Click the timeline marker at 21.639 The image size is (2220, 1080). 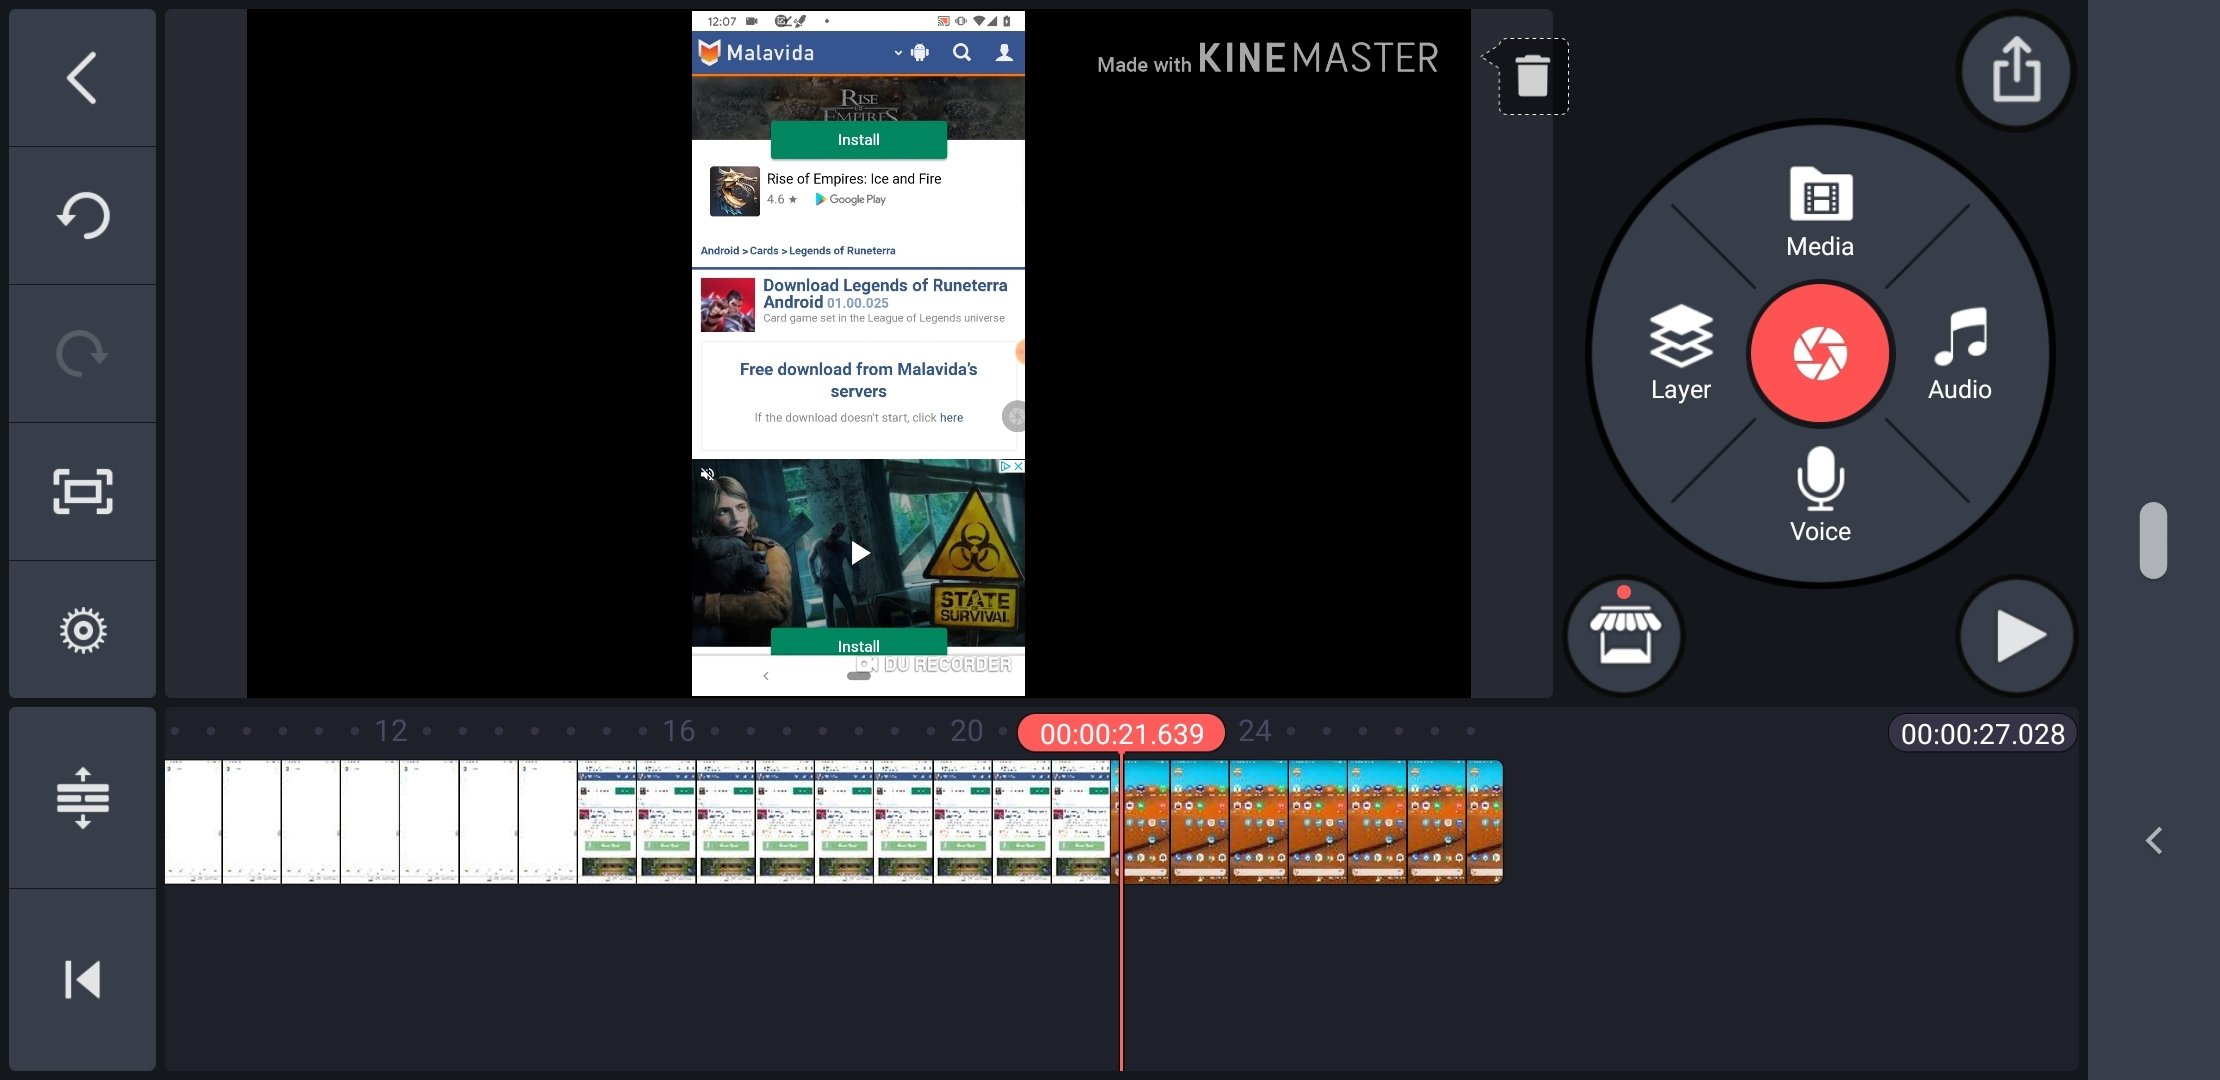[1120, 733]
